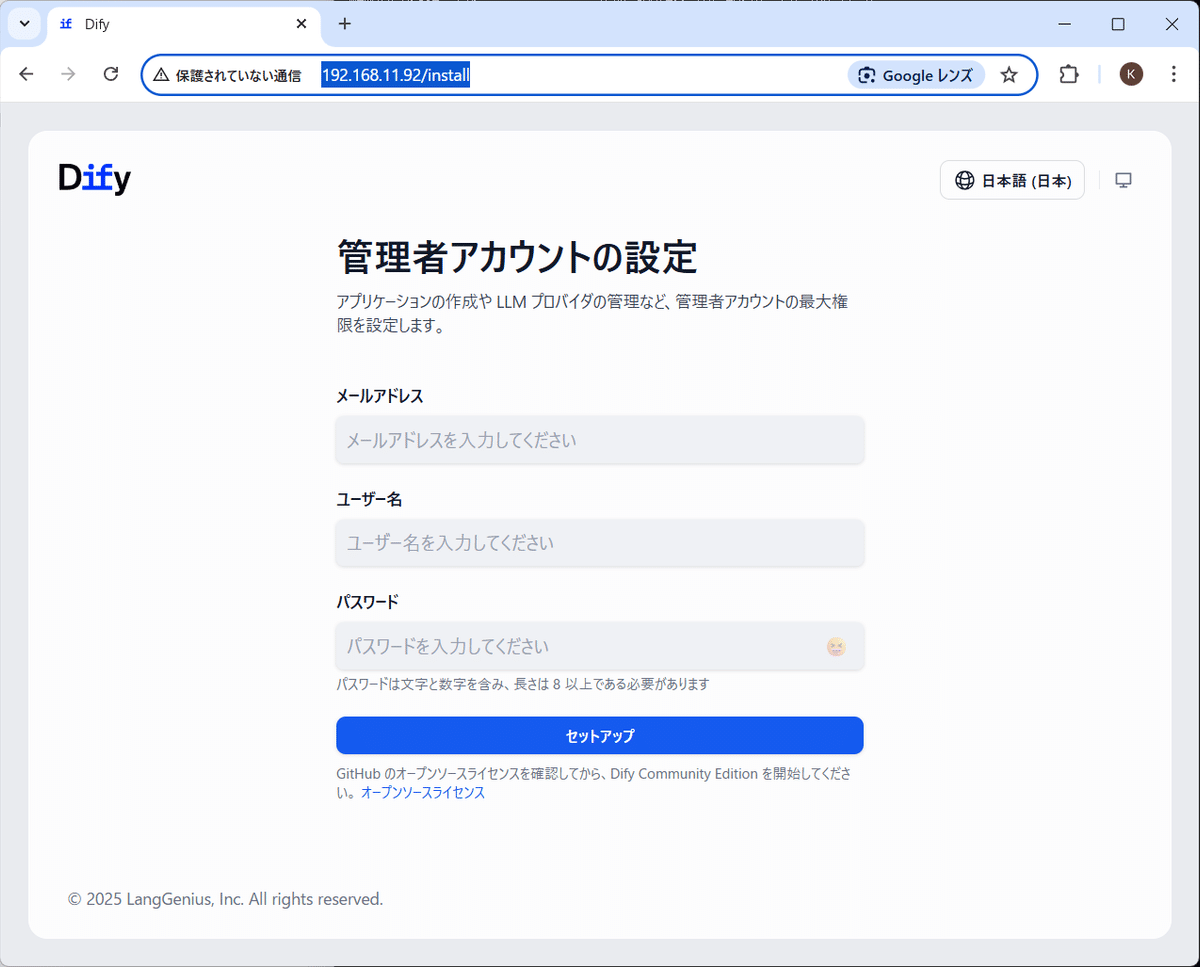This screenshot has width=1200, height=967.
Task: Open Chrome's three-dot menu
Action: (1172, 74)
